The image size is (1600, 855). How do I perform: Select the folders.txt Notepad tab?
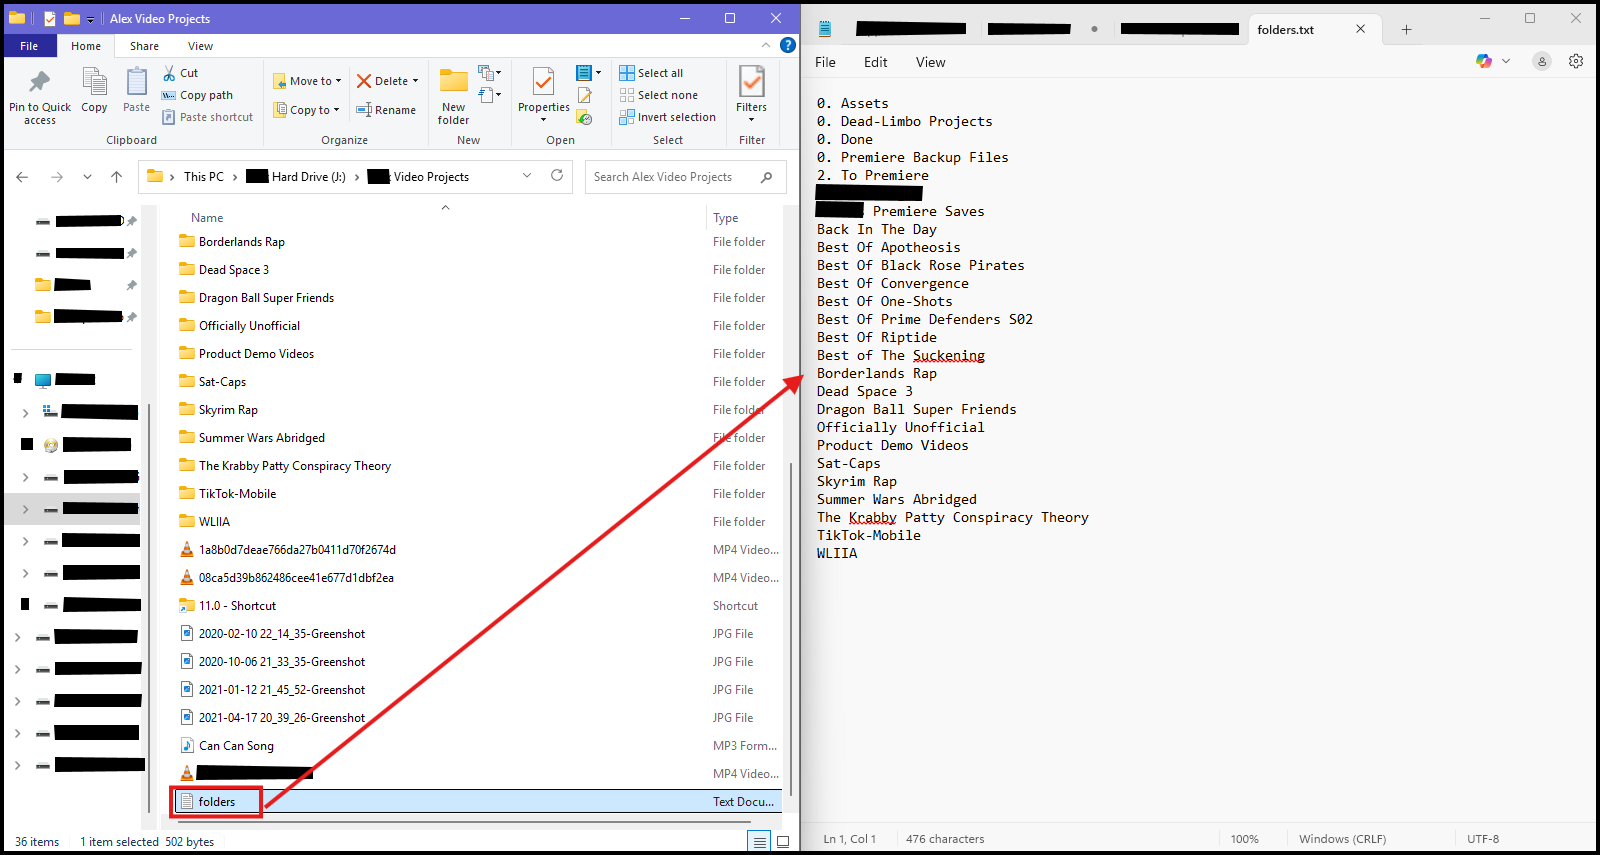pyautogui.click(x=1286, y=30)
